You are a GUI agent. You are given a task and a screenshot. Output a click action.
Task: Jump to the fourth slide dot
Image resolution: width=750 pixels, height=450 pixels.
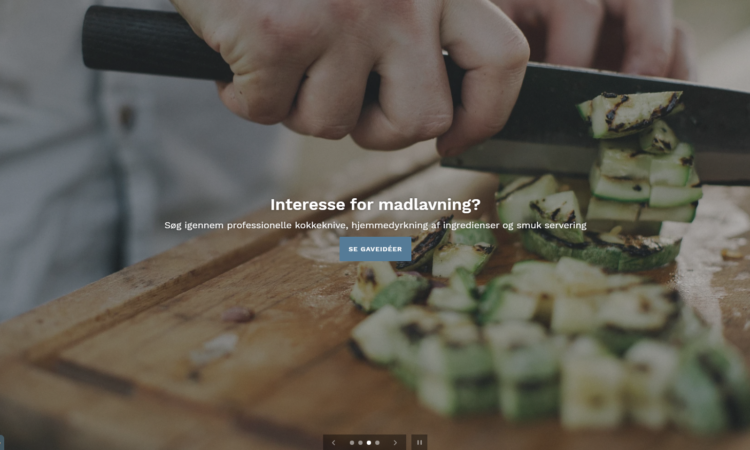(377, 443)
